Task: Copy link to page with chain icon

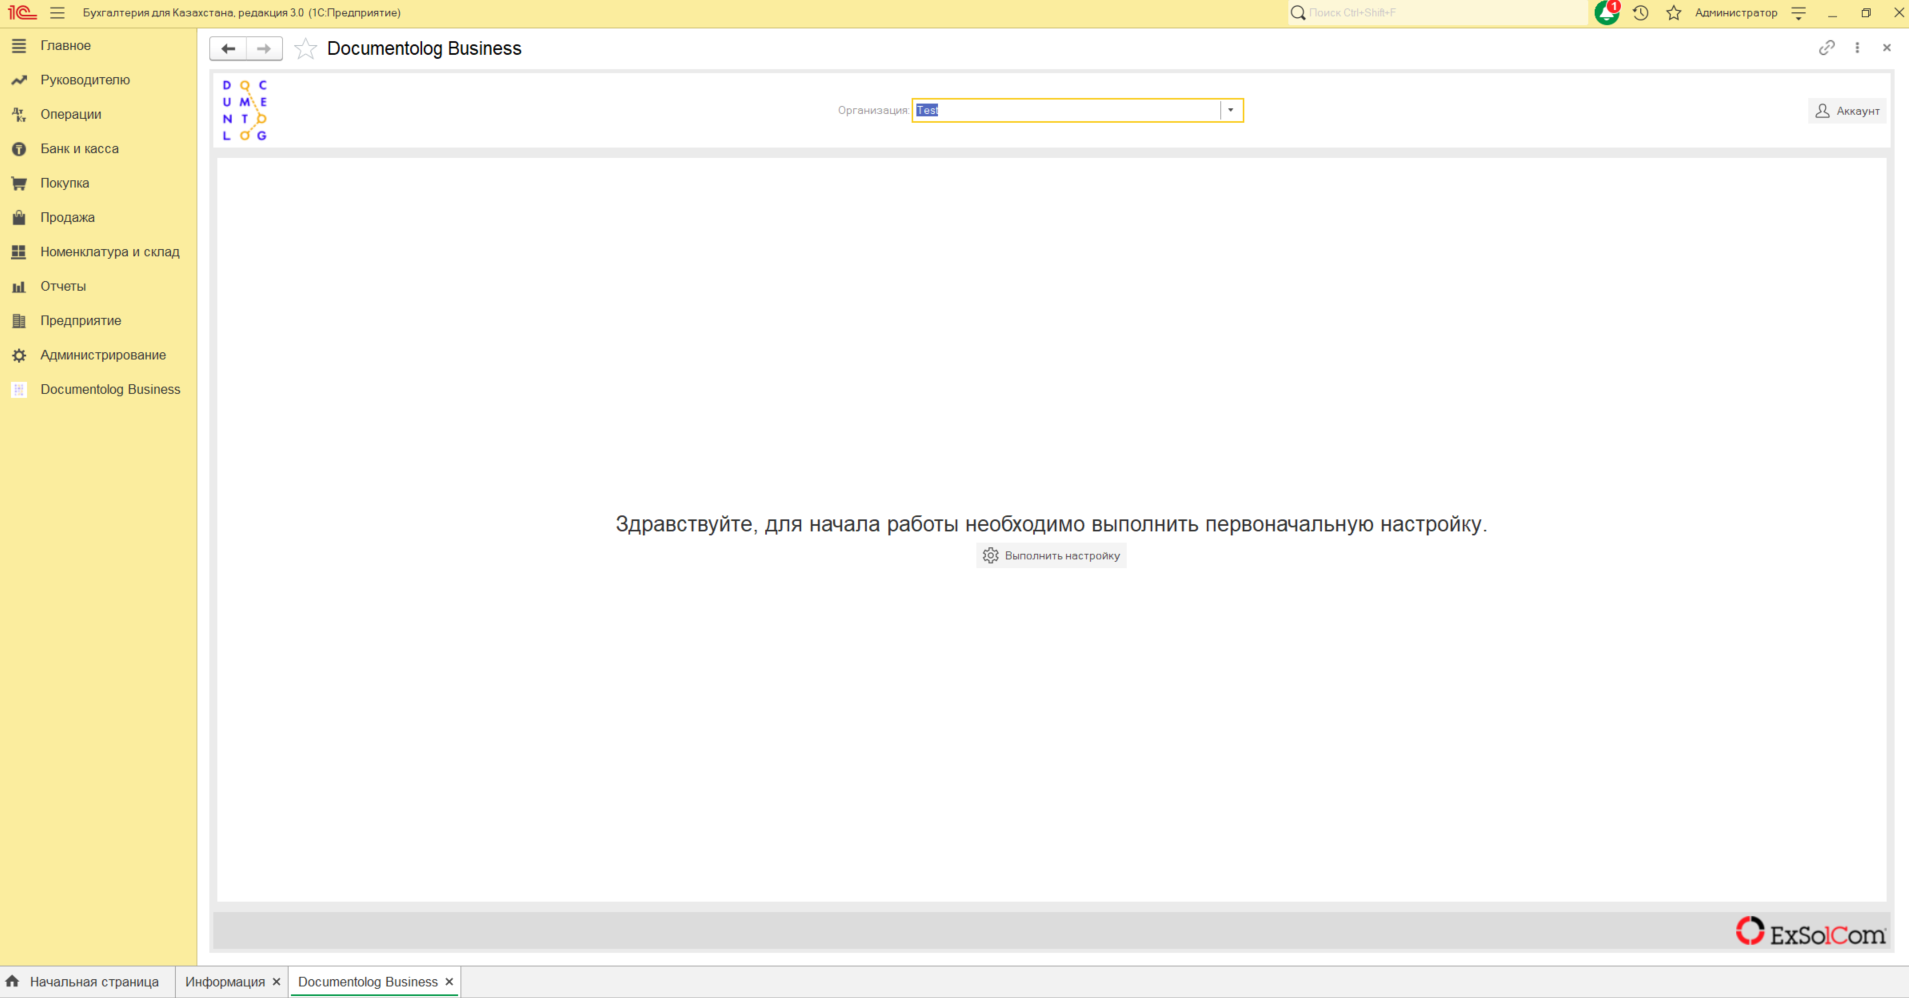Action: click(1827, 47)
